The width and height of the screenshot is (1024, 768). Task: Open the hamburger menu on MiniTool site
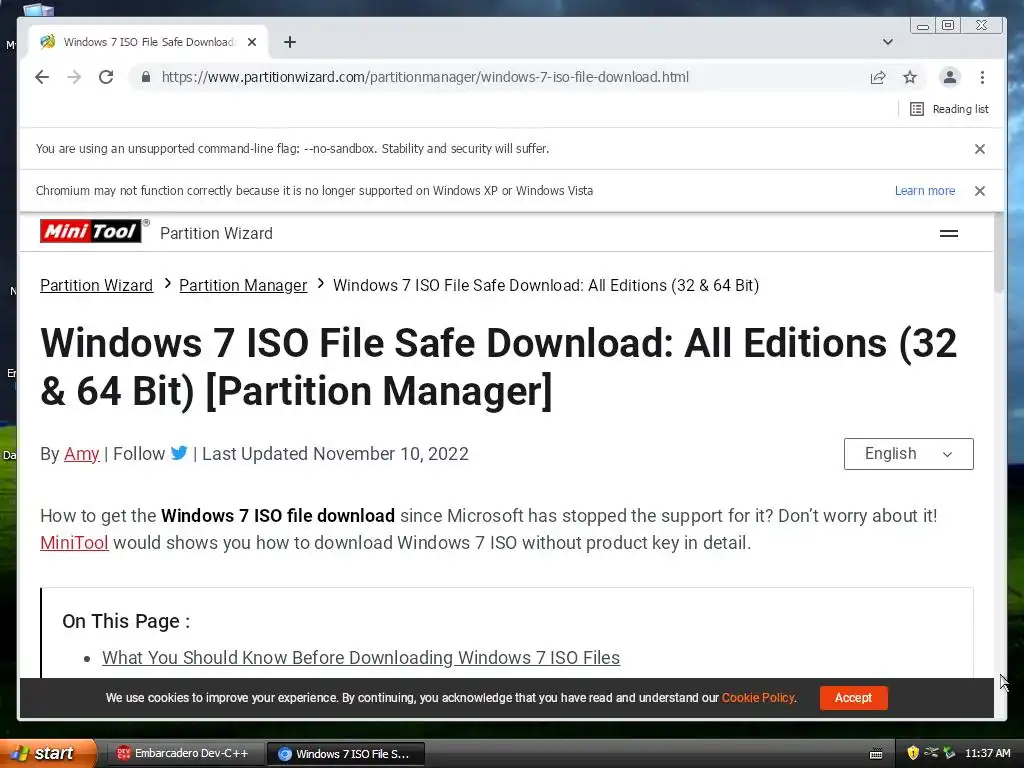click(x=949, y=233)
